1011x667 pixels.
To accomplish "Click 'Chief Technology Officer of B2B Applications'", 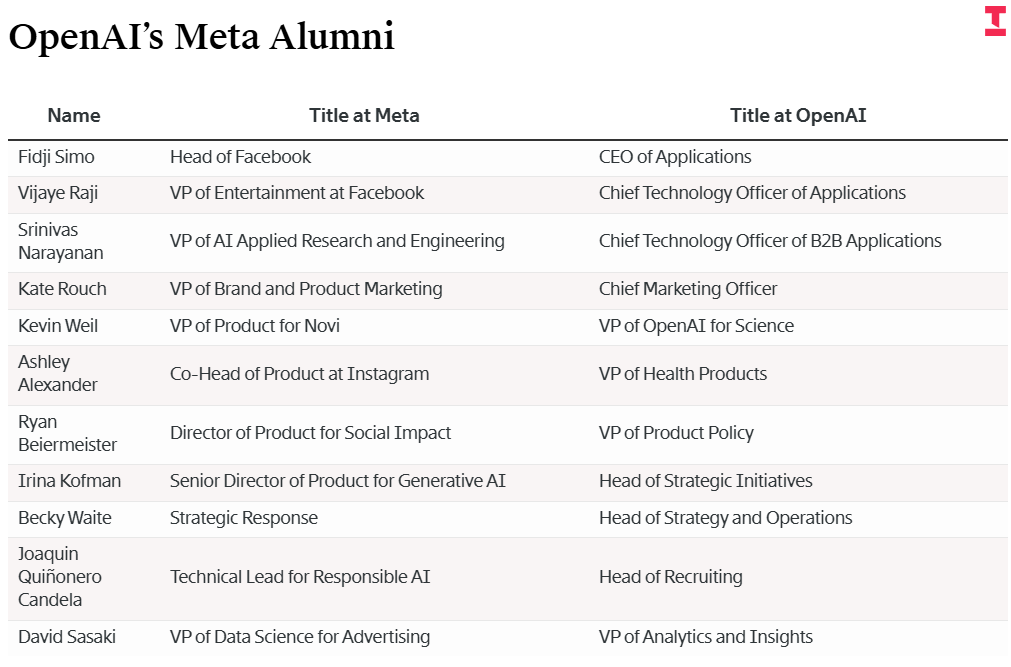I will point(770,241).
